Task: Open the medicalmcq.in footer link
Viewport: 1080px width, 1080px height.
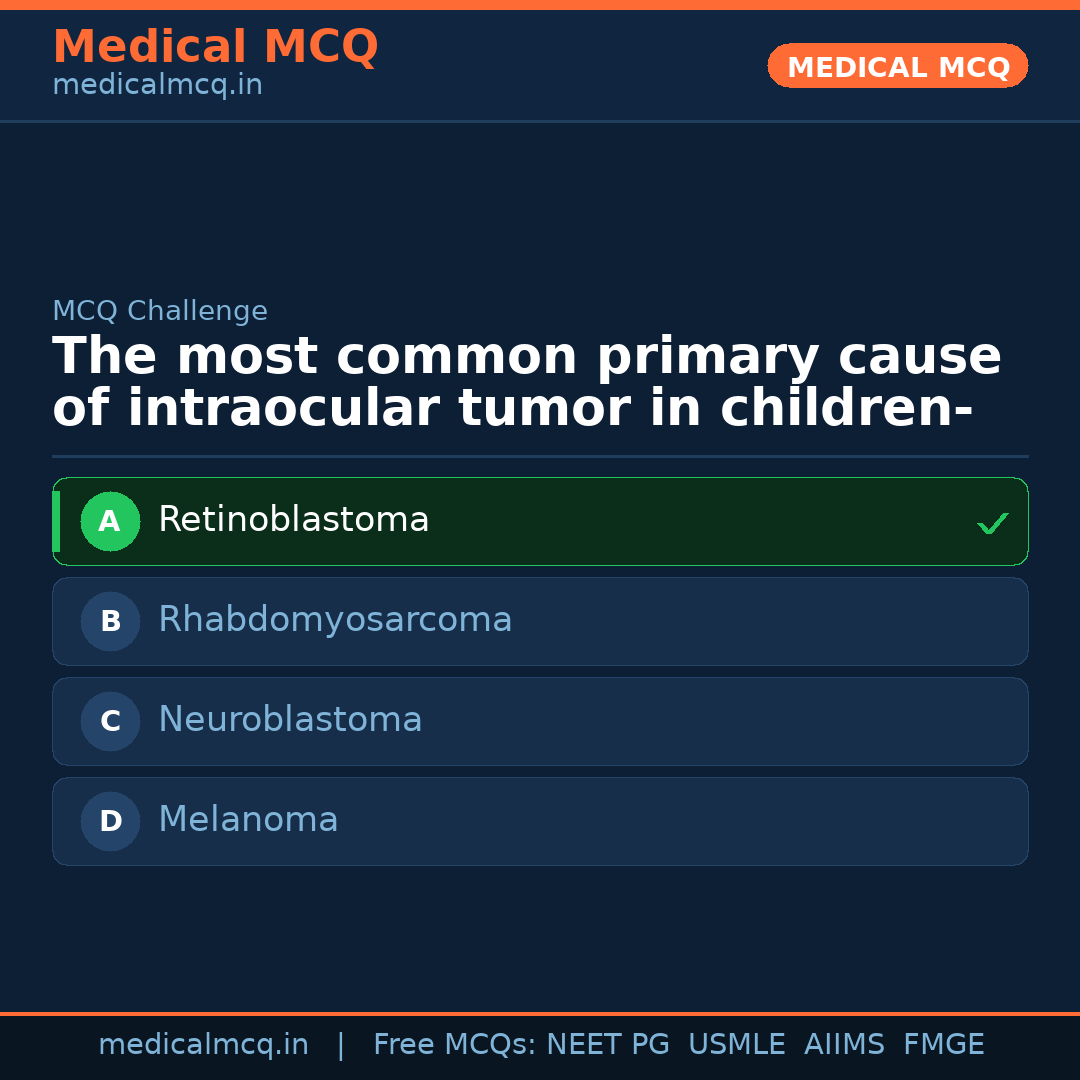Action: click(x=203, y=1045)
